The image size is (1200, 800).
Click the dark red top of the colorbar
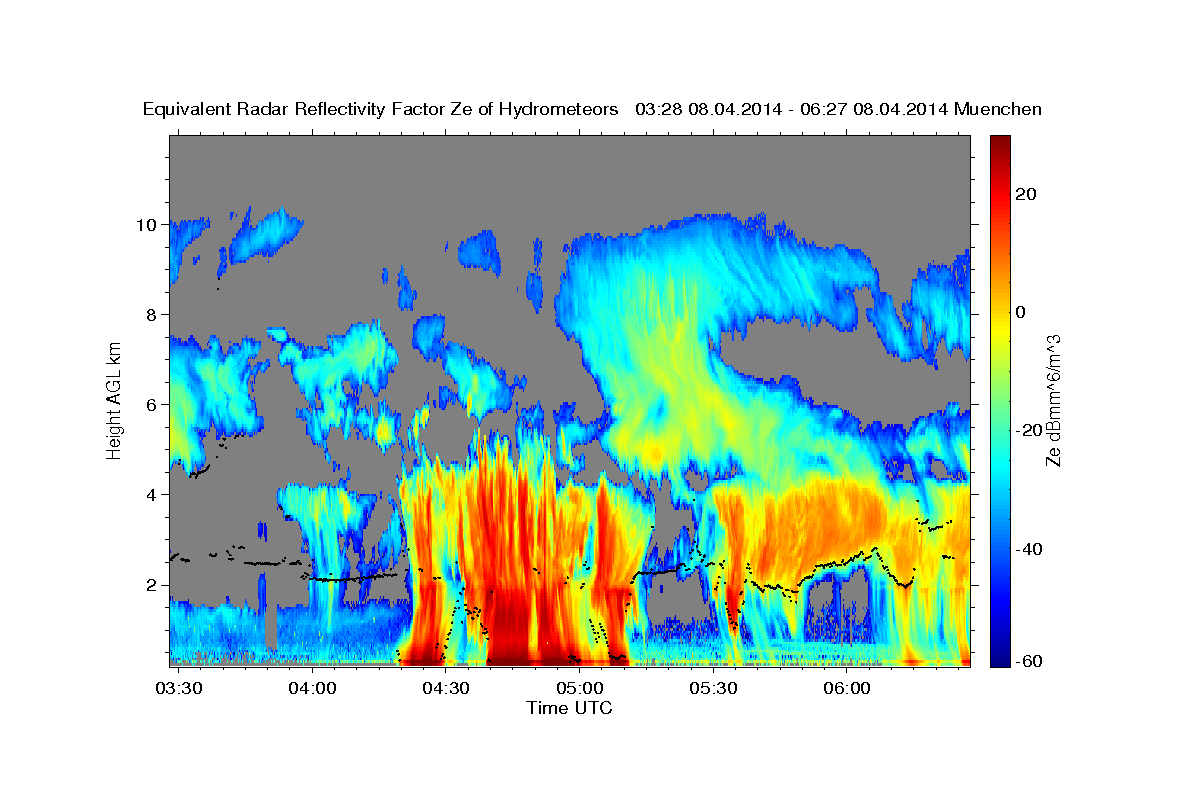999,144
